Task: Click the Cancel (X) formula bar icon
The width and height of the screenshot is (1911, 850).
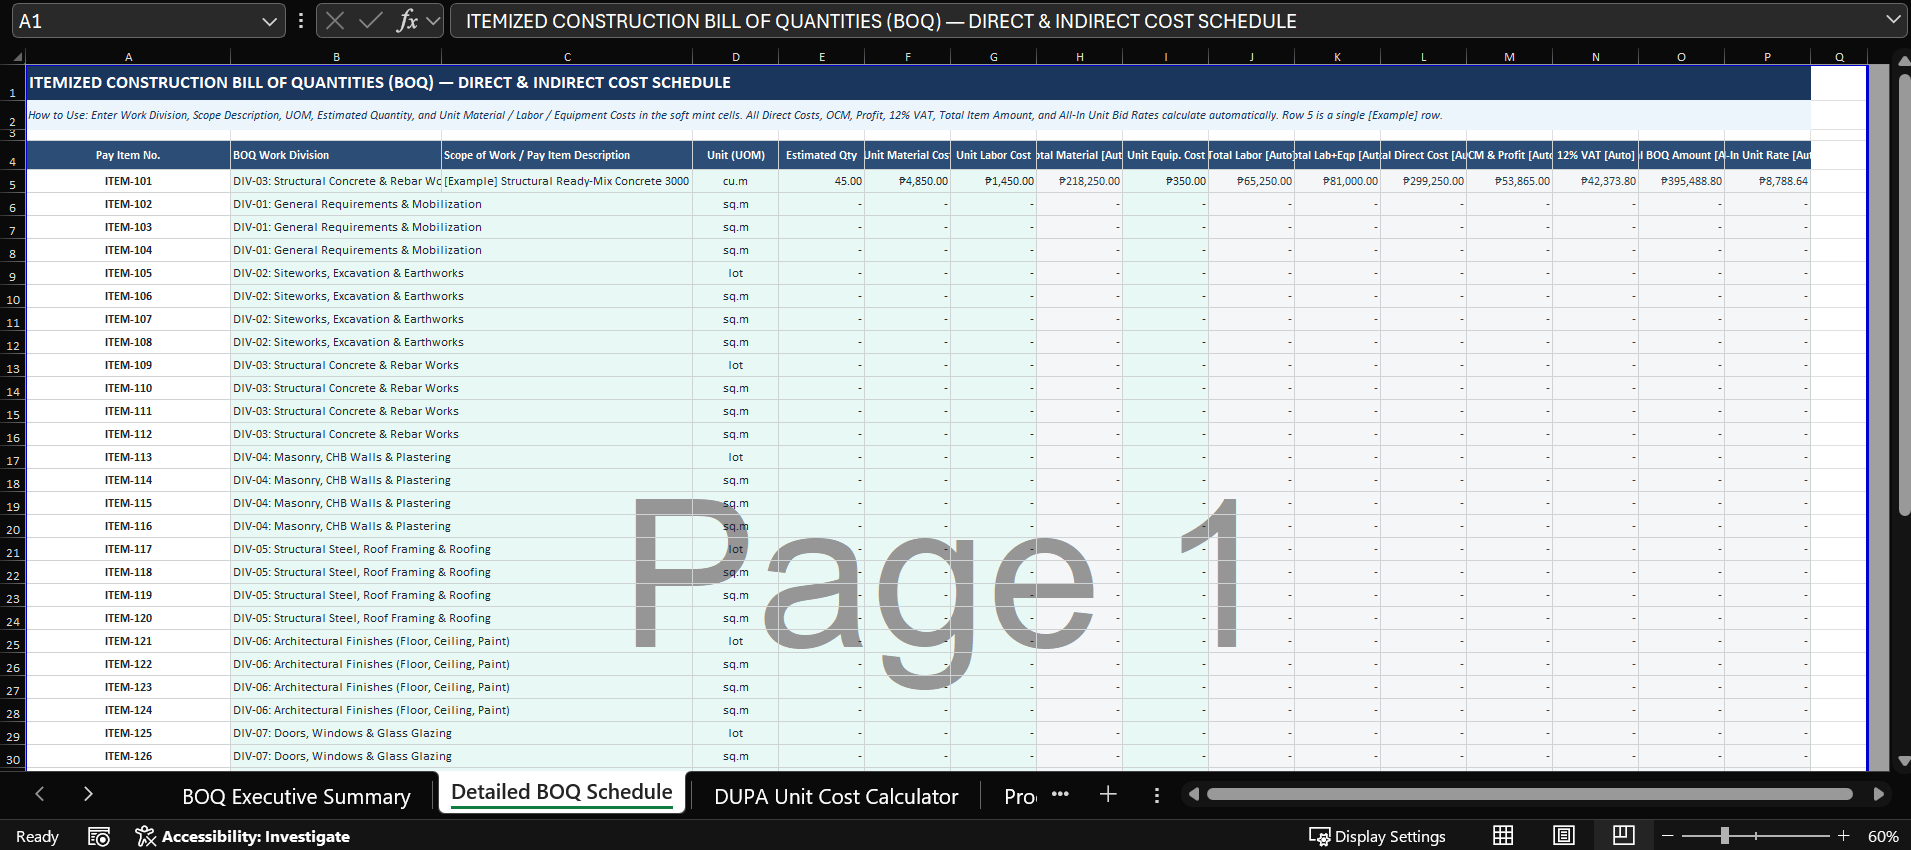Action: (335, 21)
